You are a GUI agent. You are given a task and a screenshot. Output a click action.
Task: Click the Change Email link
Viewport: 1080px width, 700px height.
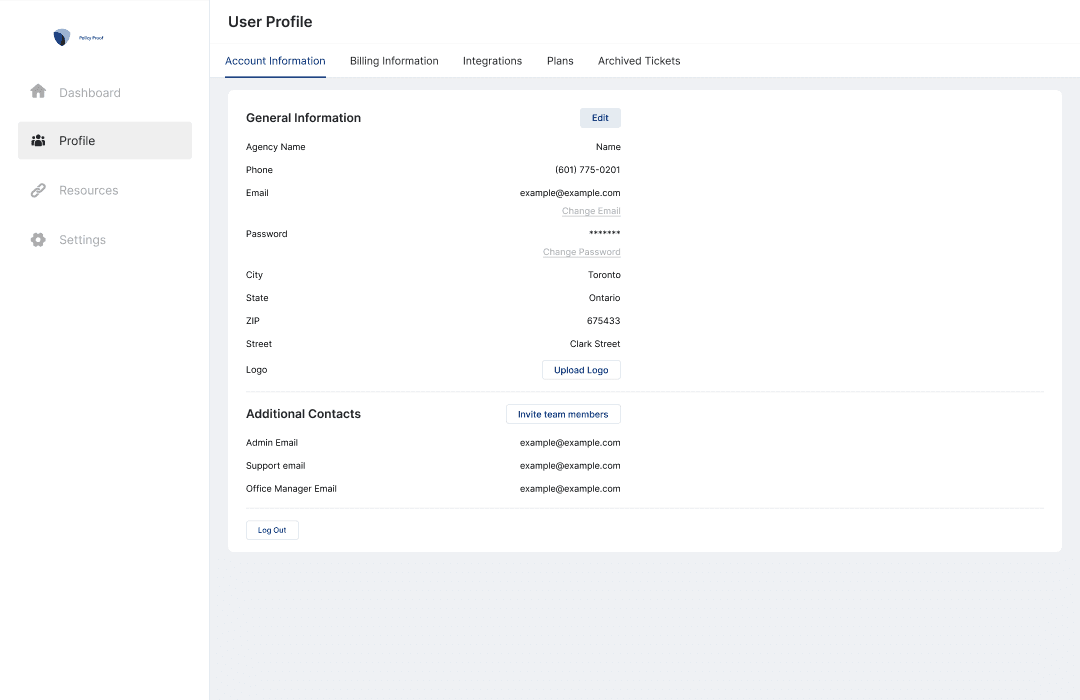click(x=590, y=210)
